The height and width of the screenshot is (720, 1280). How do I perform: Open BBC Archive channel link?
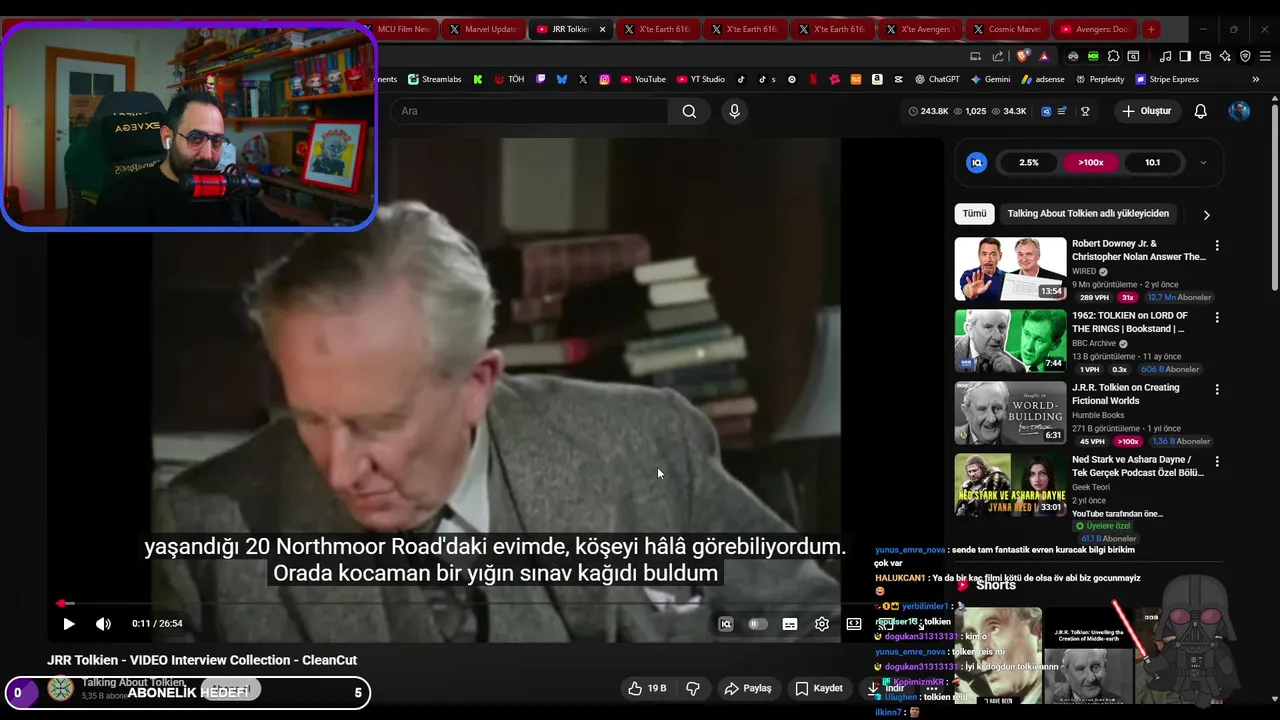[x=1094, y=343]
